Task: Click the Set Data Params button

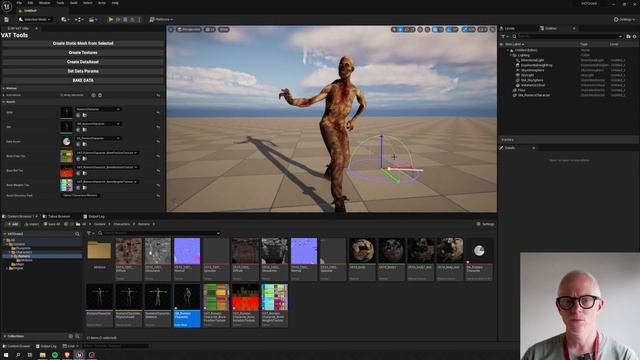Action: tap(83, 71)
